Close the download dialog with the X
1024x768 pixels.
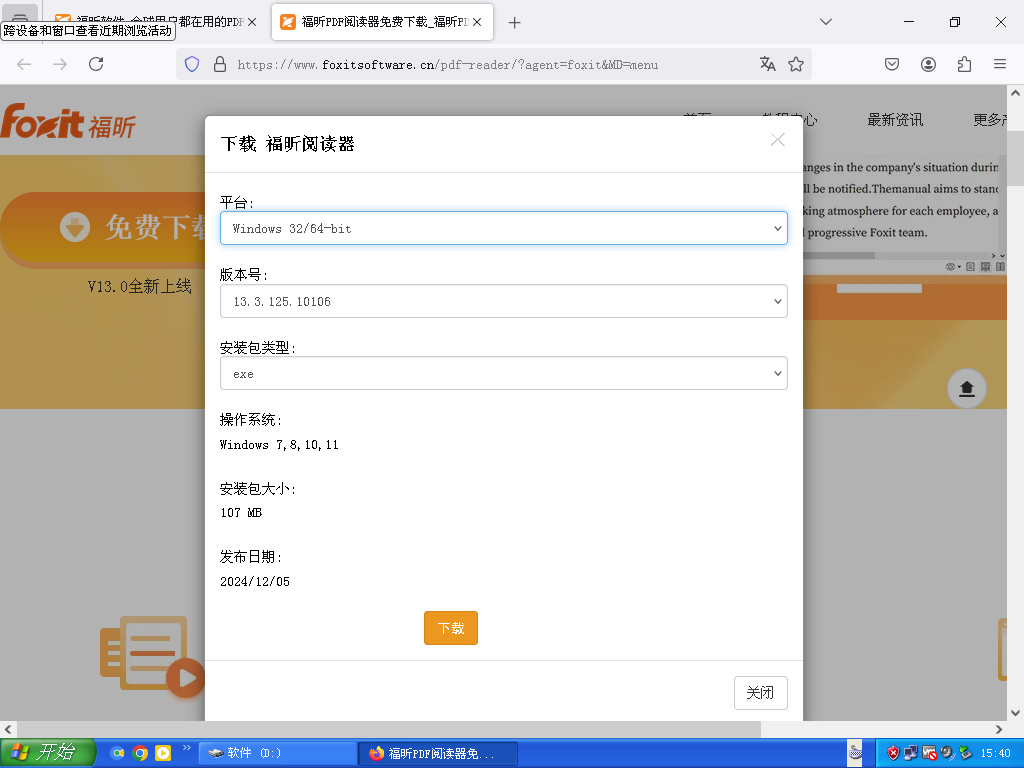coord(777,140)
